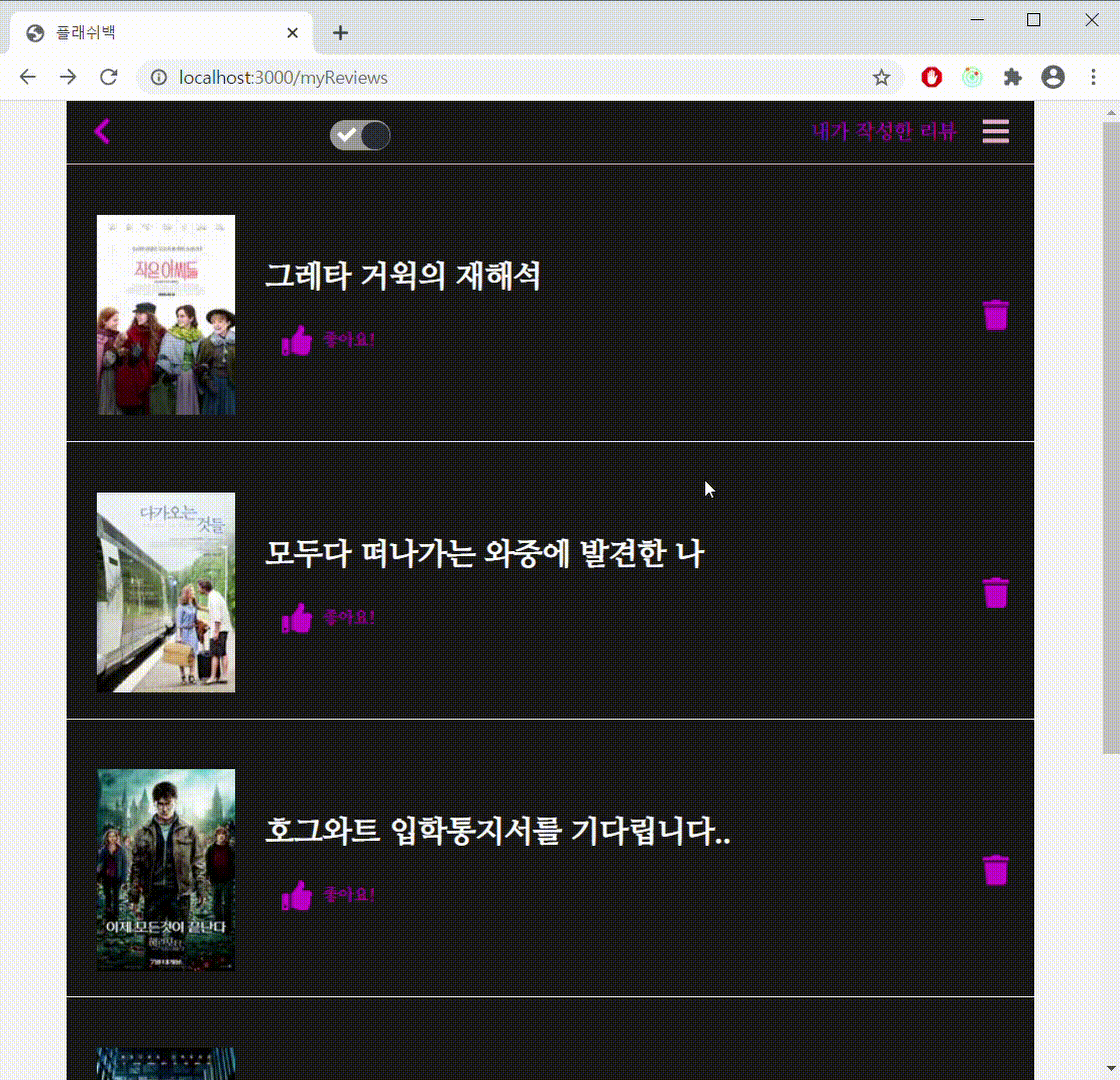The height and width of the screenshot is (1080, 1120).
Task: Select the '플래쉬백' browser tab
Action: click(x=161, y=33)
